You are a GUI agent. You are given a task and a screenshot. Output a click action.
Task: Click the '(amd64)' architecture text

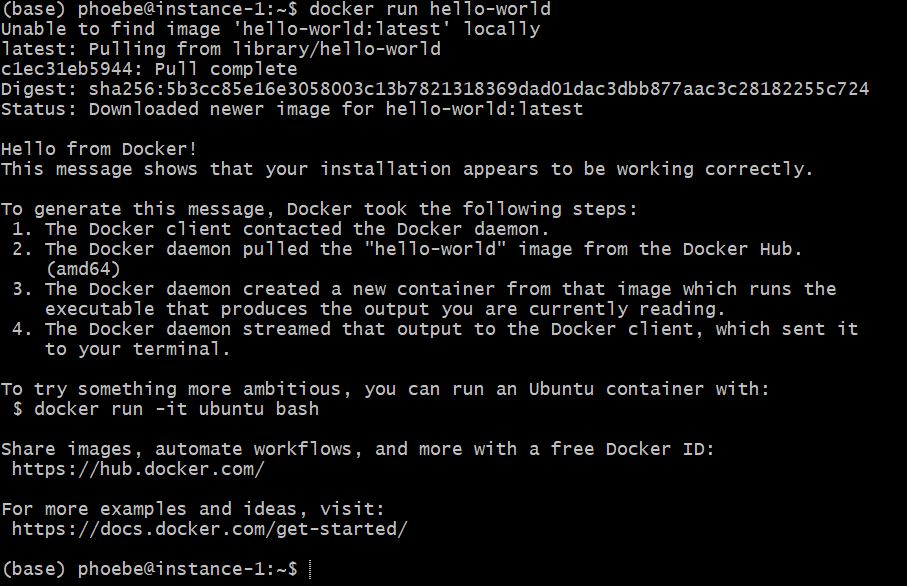(83, 269)
